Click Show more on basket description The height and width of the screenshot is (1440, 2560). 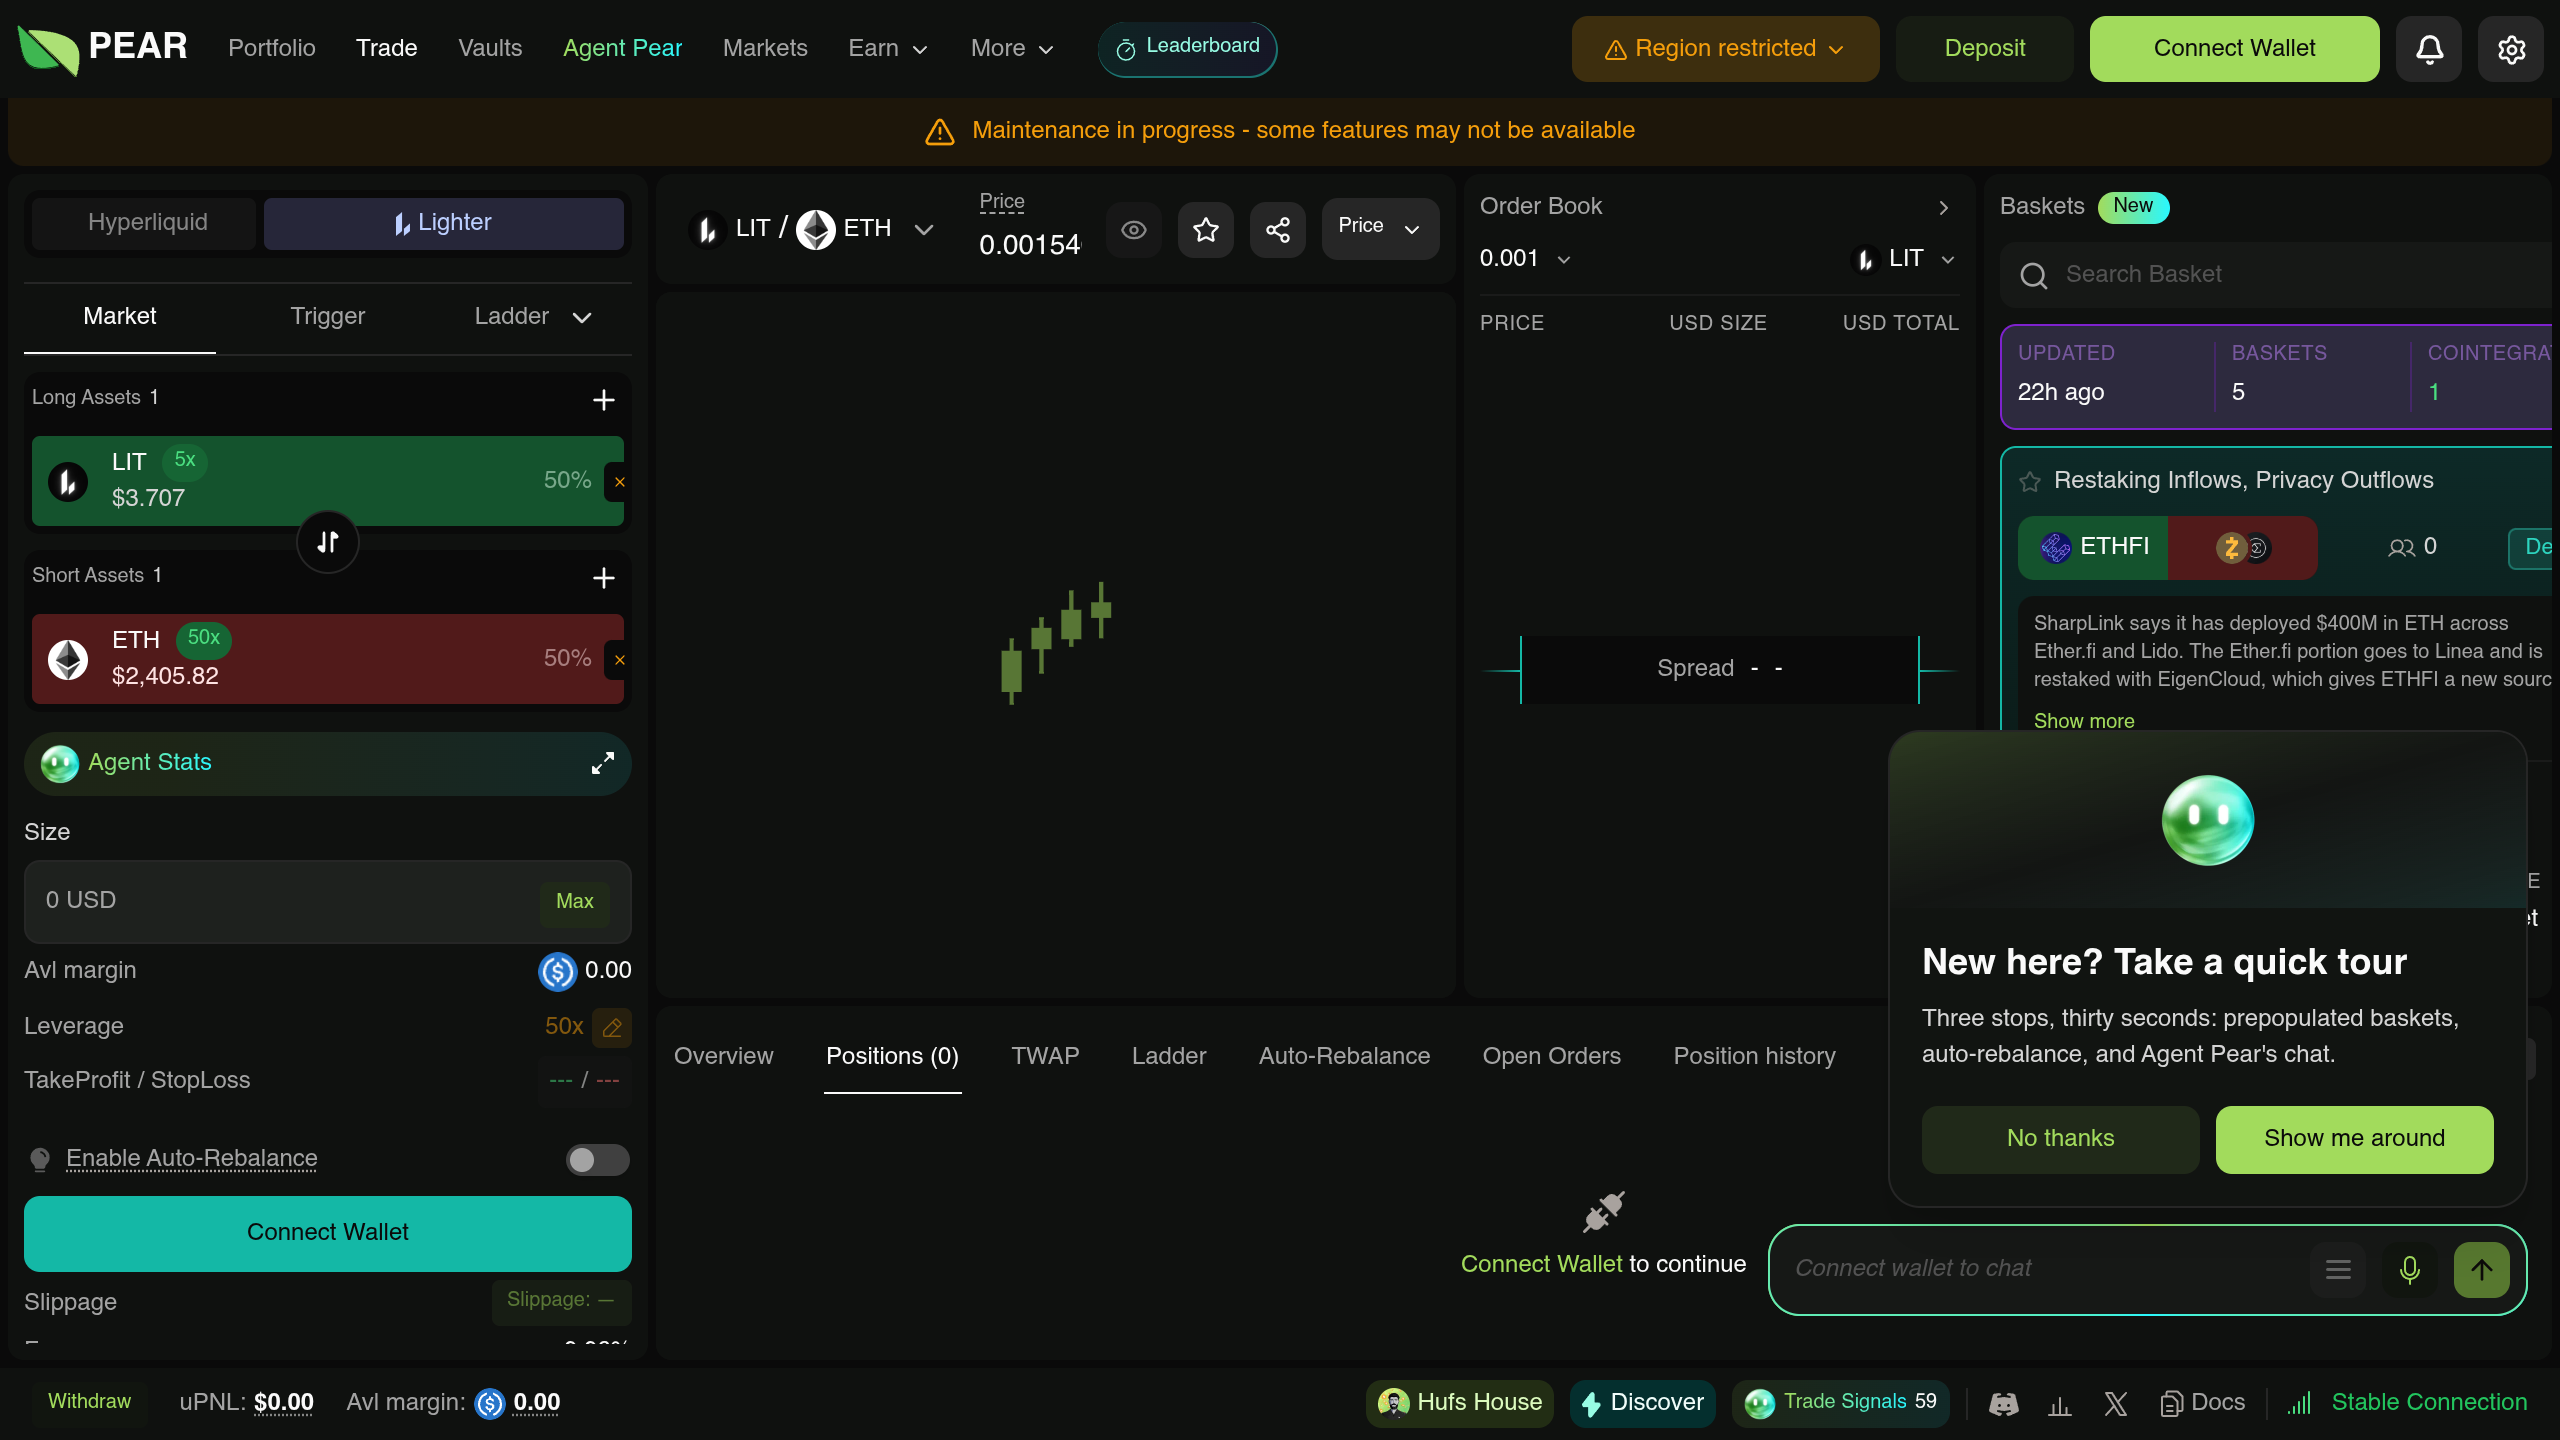click(2084, 721)
